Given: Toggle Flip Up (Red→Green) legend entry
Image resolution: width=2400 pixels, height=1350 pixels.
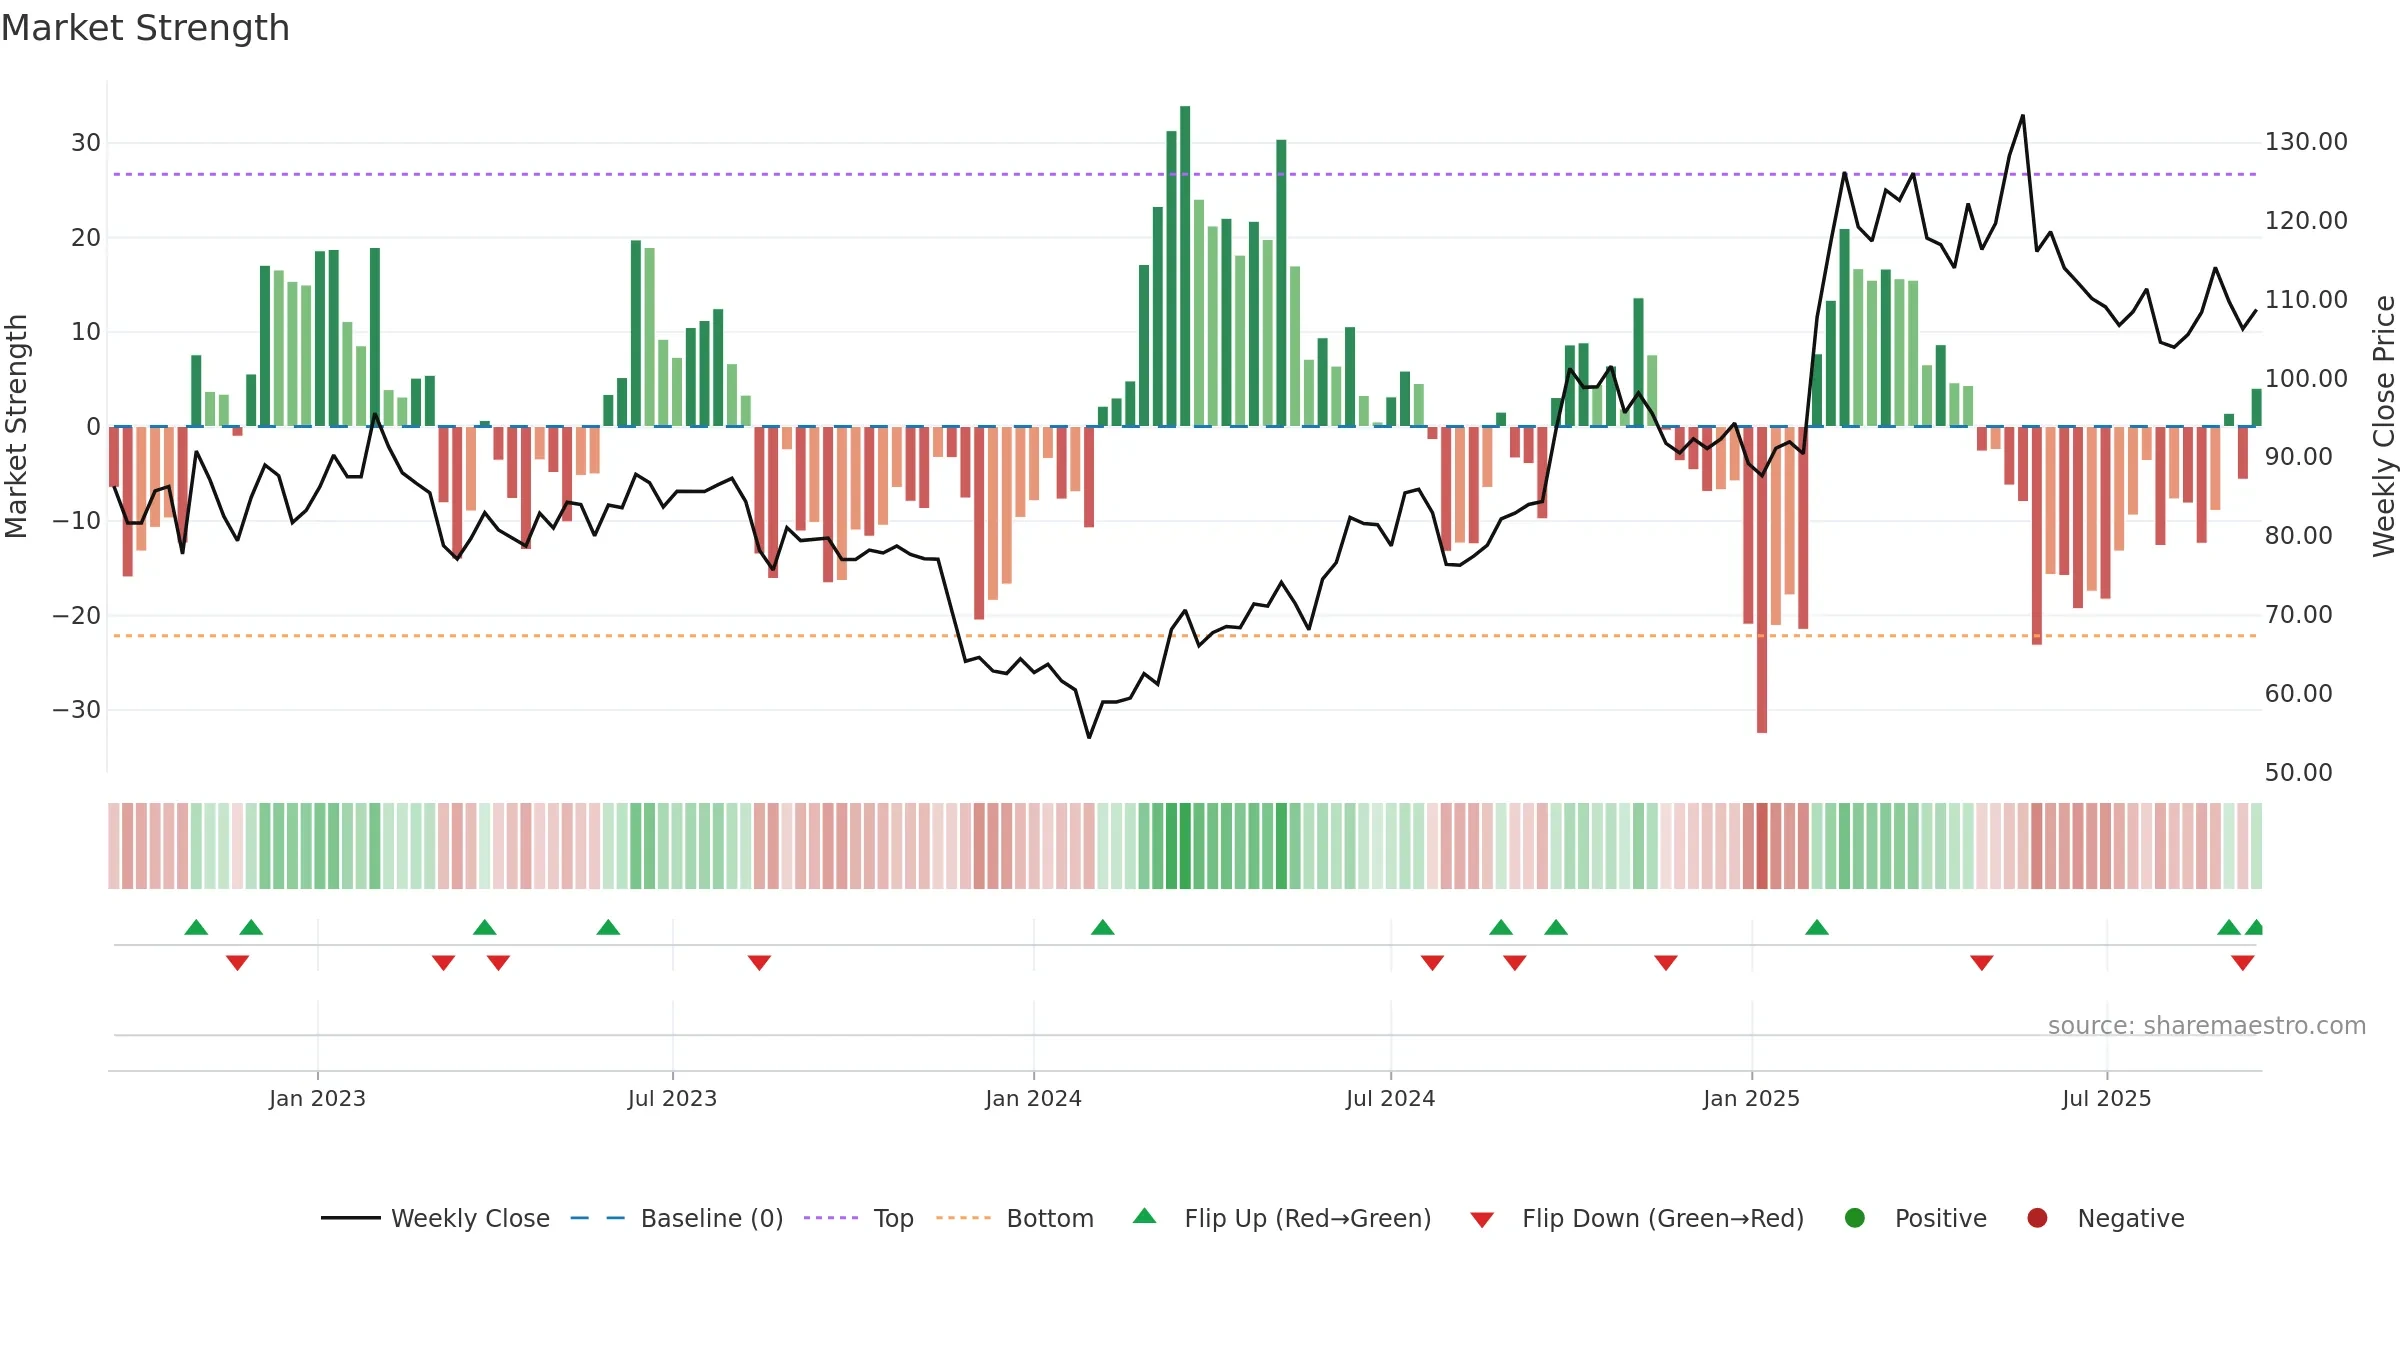Looking at the screenshot, I should pos(1282,1218).
